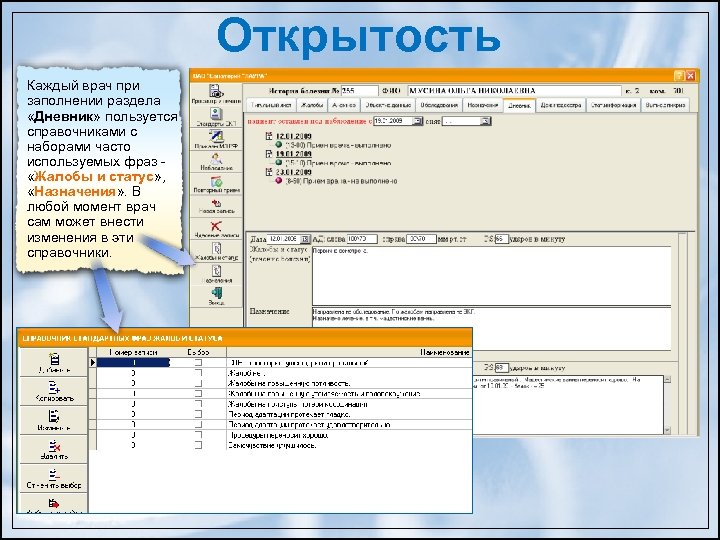Click the Отменить выбор button in phrase directory

(x=54, y=478)
